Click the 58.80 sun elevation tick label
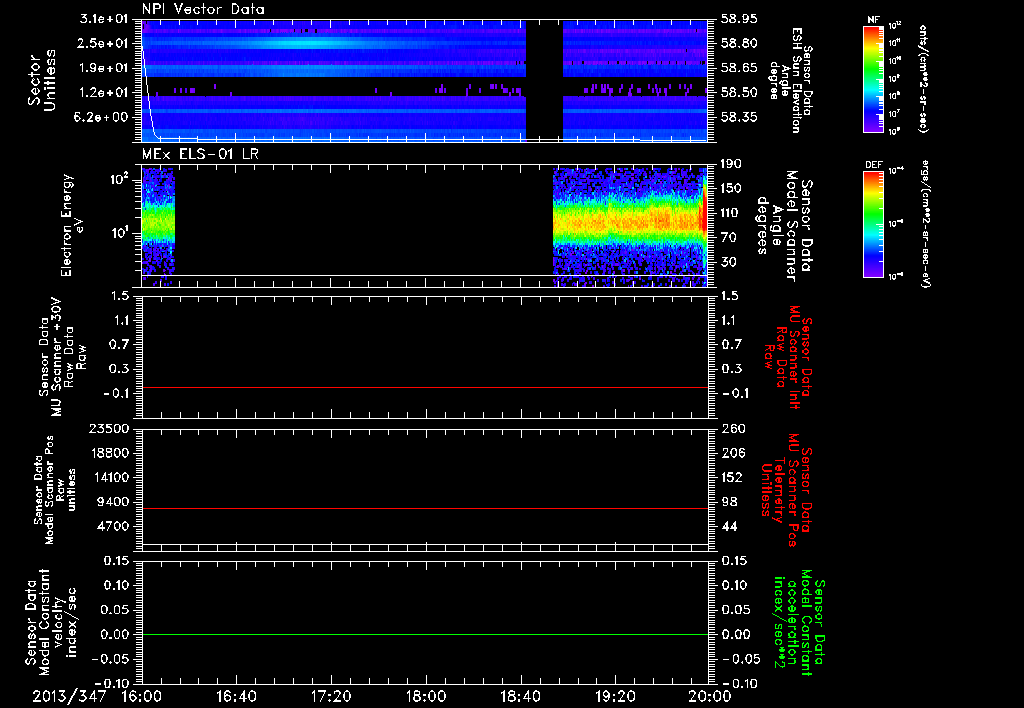 739,43
